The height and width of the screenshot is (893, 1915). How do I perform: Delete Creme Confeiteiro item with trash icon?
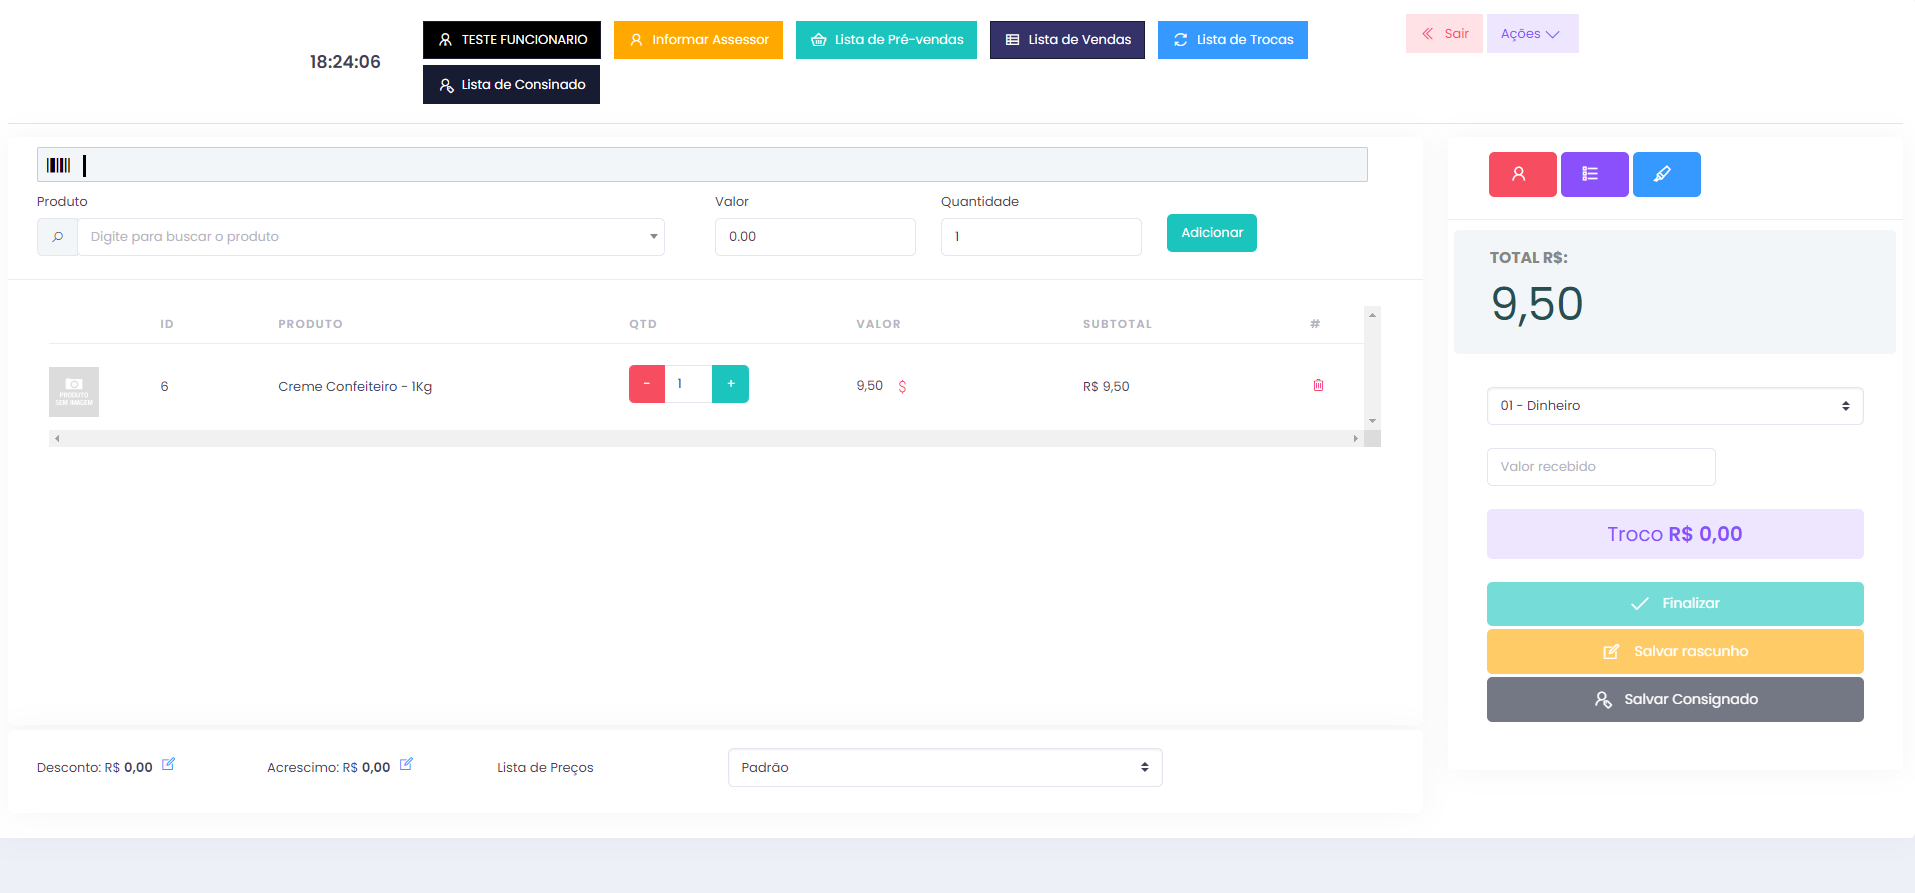1318,385
